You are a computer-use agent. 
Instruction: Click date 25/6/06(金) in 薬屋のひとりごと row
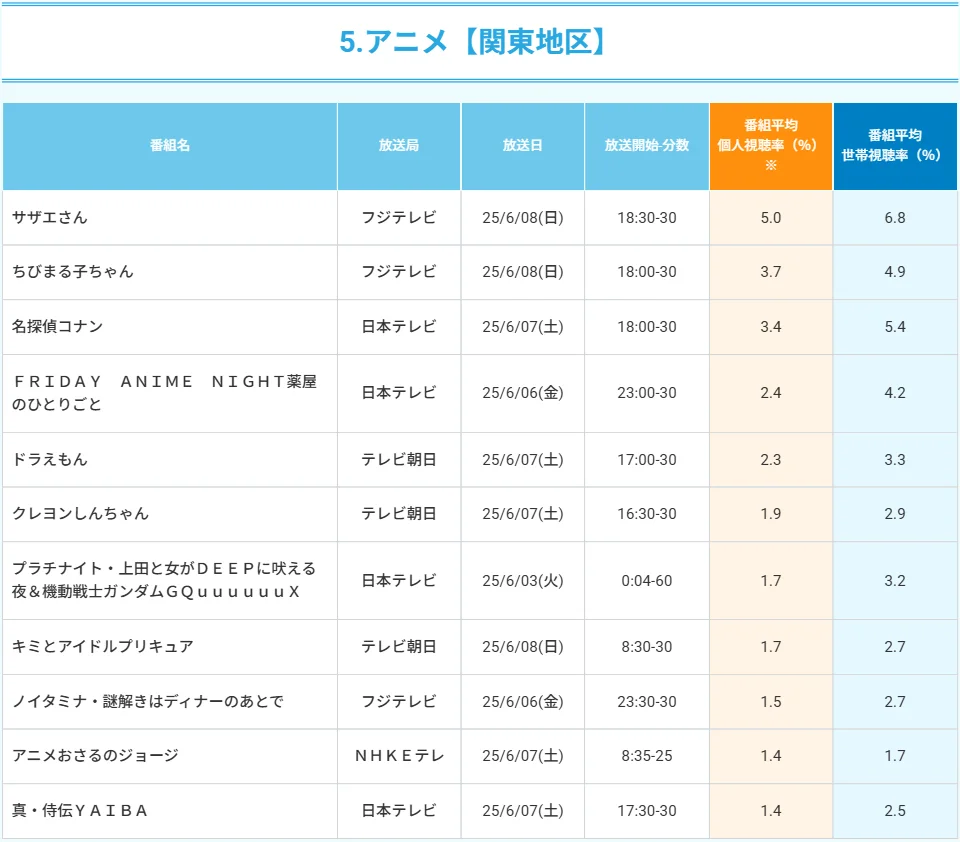click(x=522, y=393)
